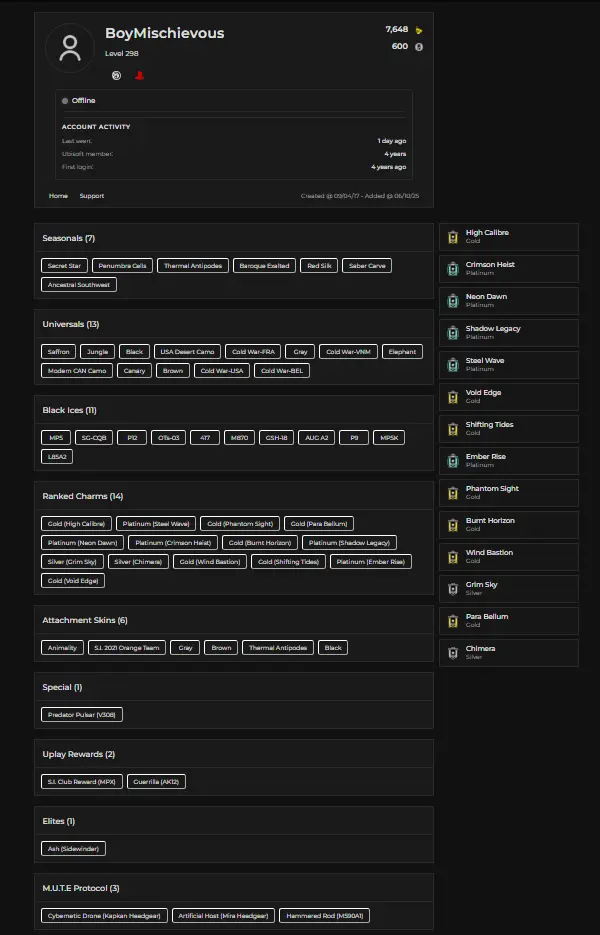Click the profile avatar icon

tap(70, 48)
